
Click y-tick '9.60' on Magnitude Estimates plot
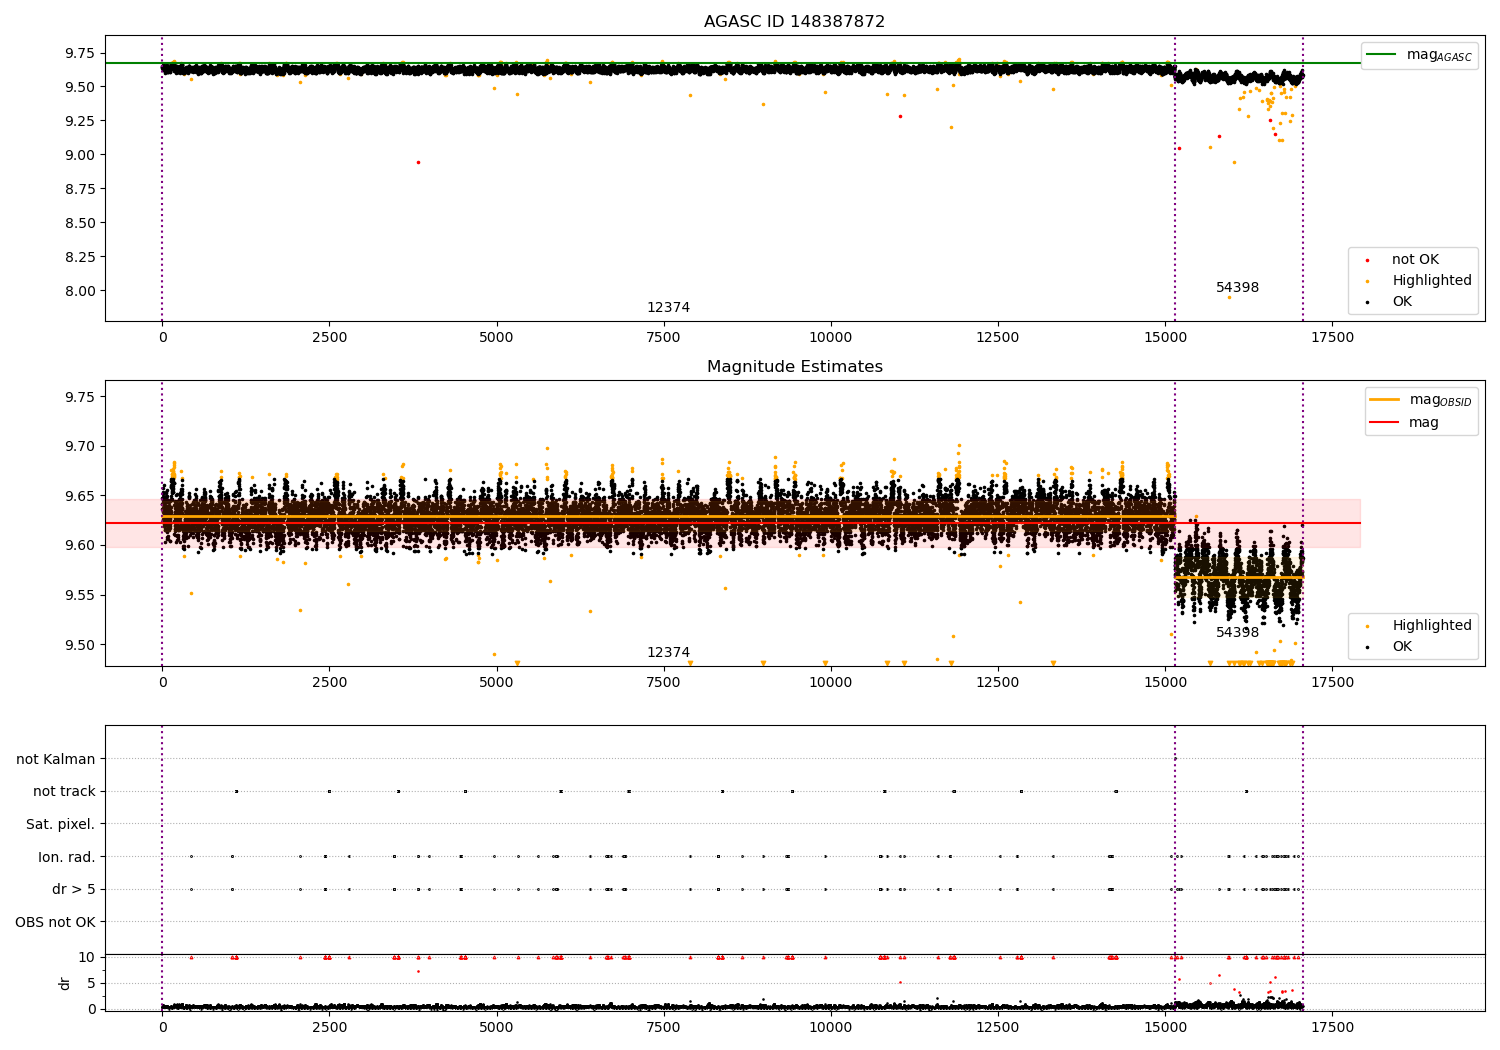coord(79,546)
